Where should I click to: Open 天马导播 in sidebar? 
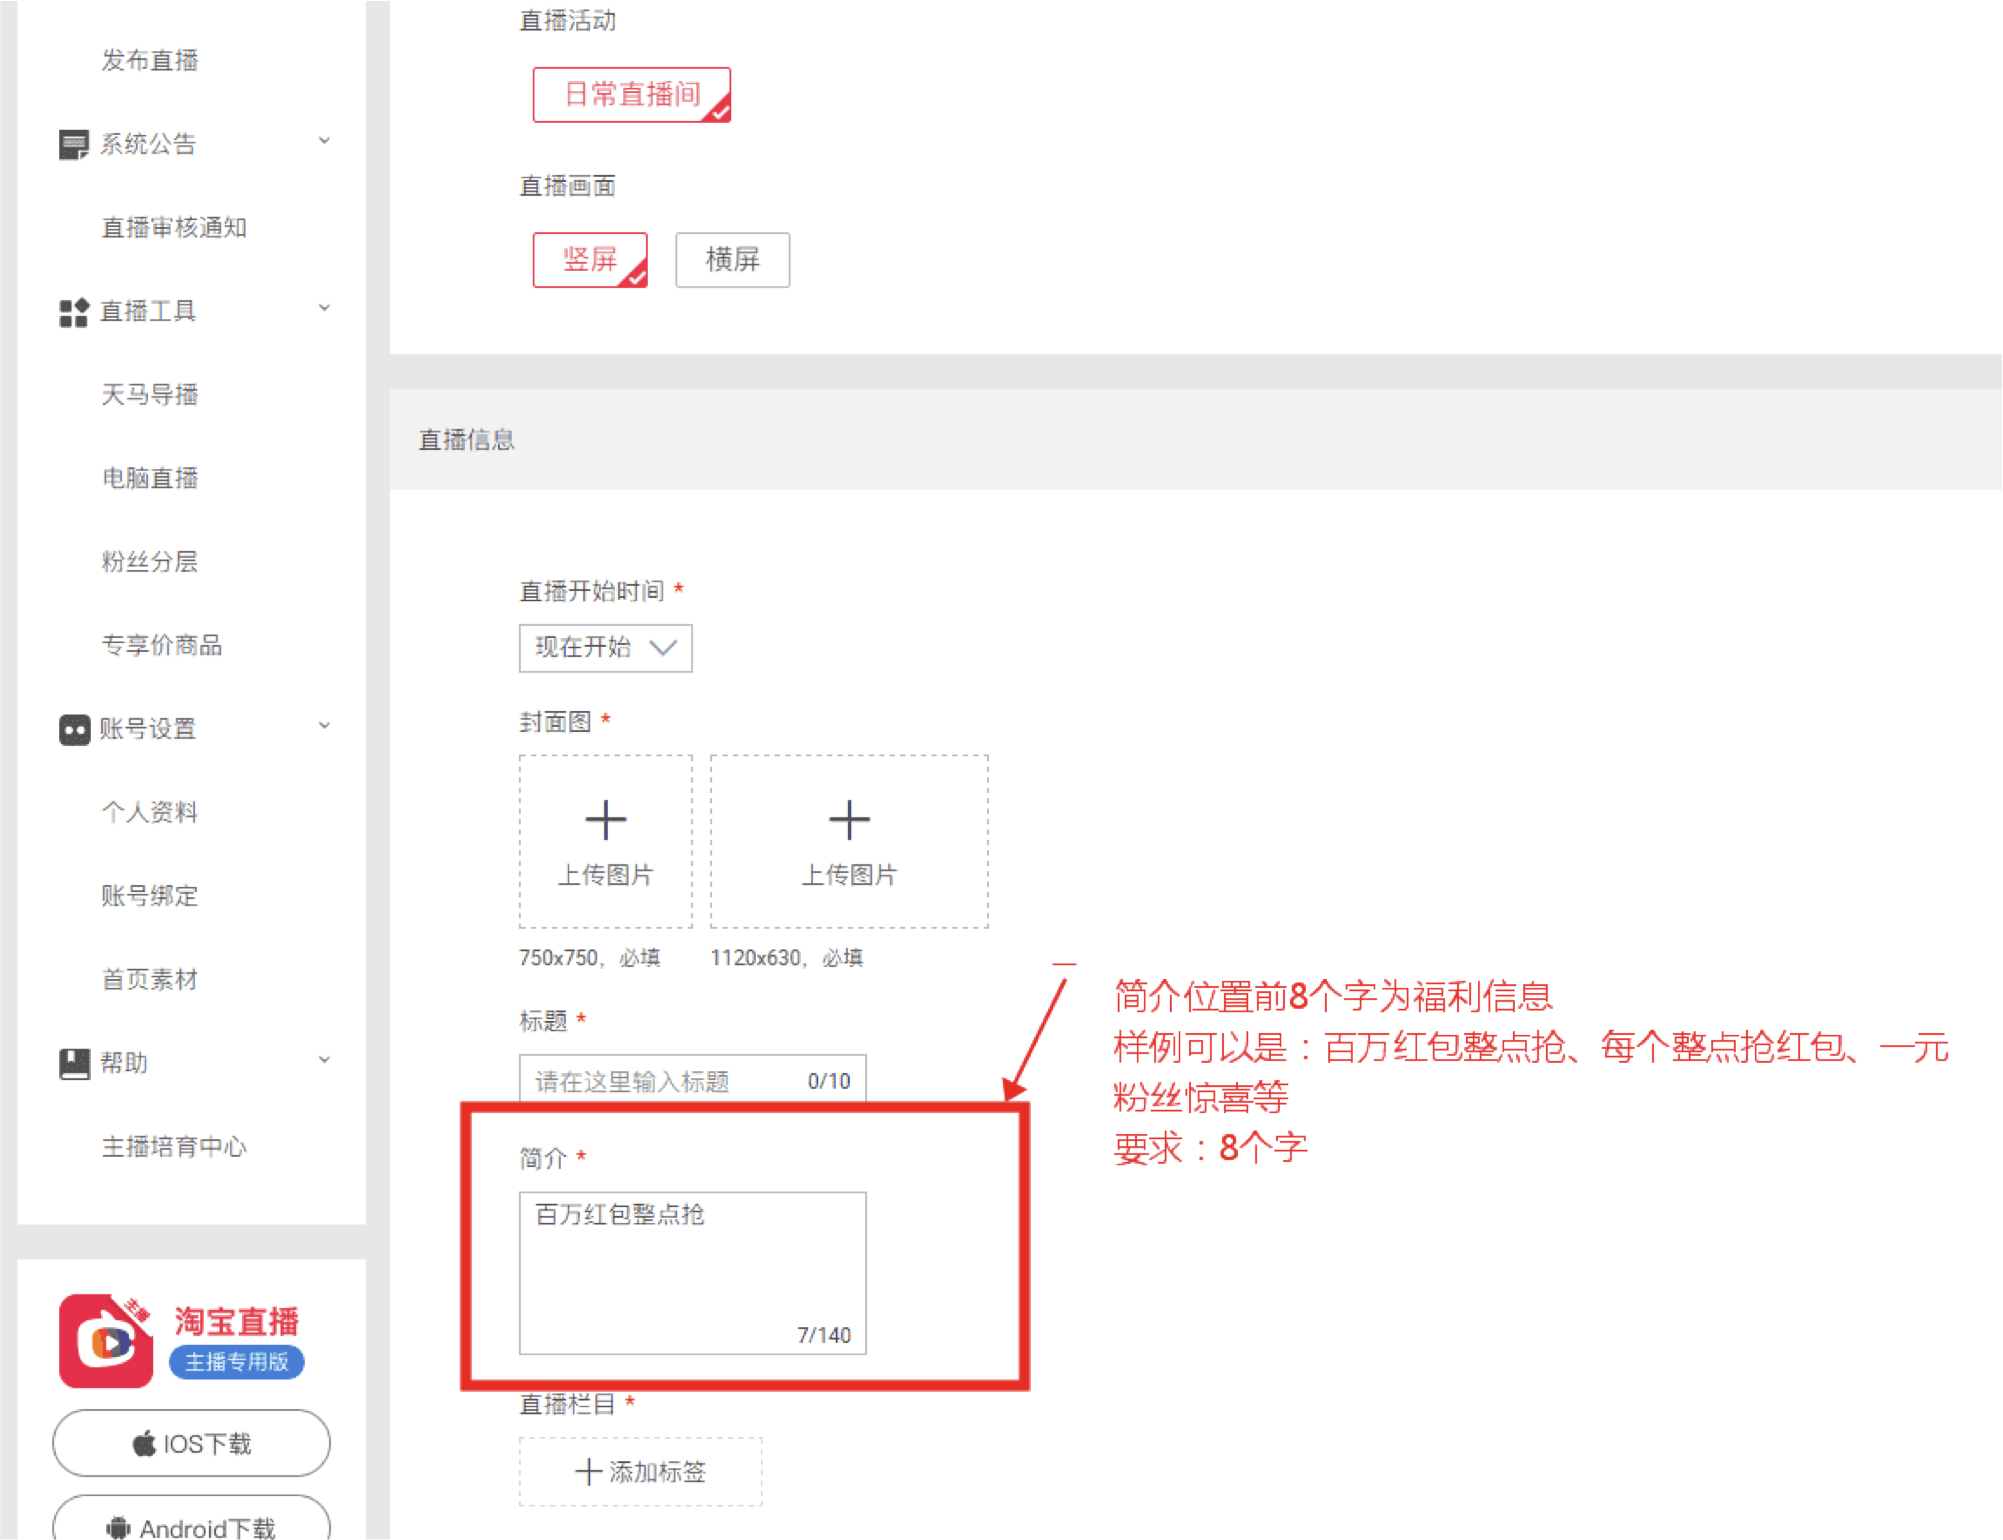coord(149,395)
